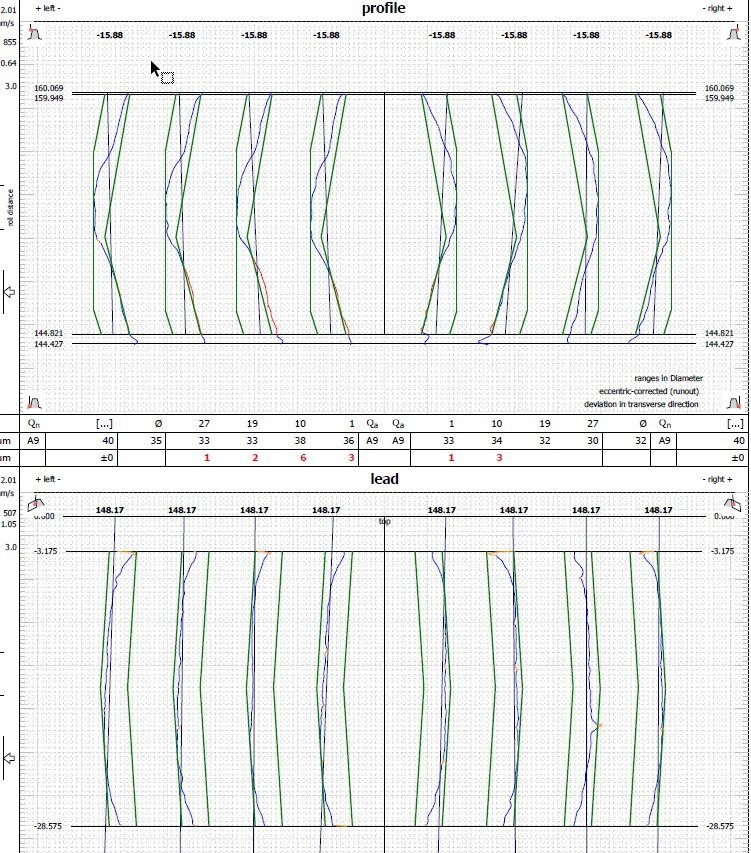Select the "profile" chart title
This screenshot has width=751, height=853.
(x=384, y=9)
